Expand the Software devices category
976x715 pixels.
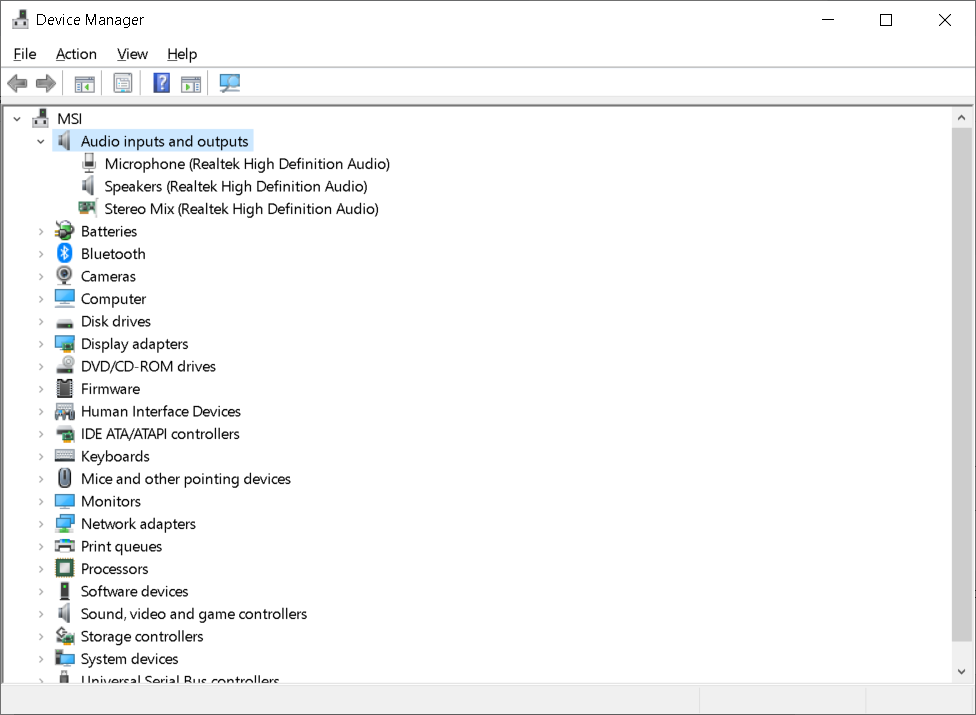pos(41,591)
